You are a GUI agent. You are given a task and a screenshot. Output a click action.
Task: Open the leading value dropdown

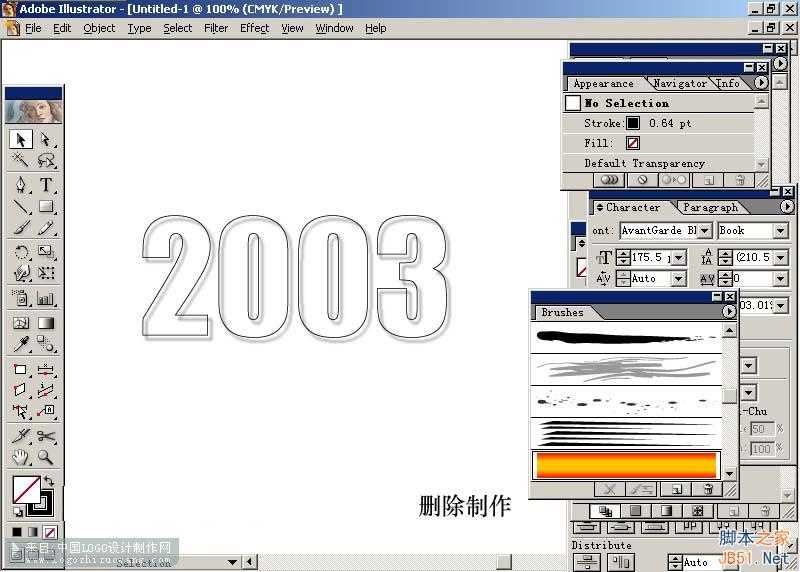pos(781,258)
